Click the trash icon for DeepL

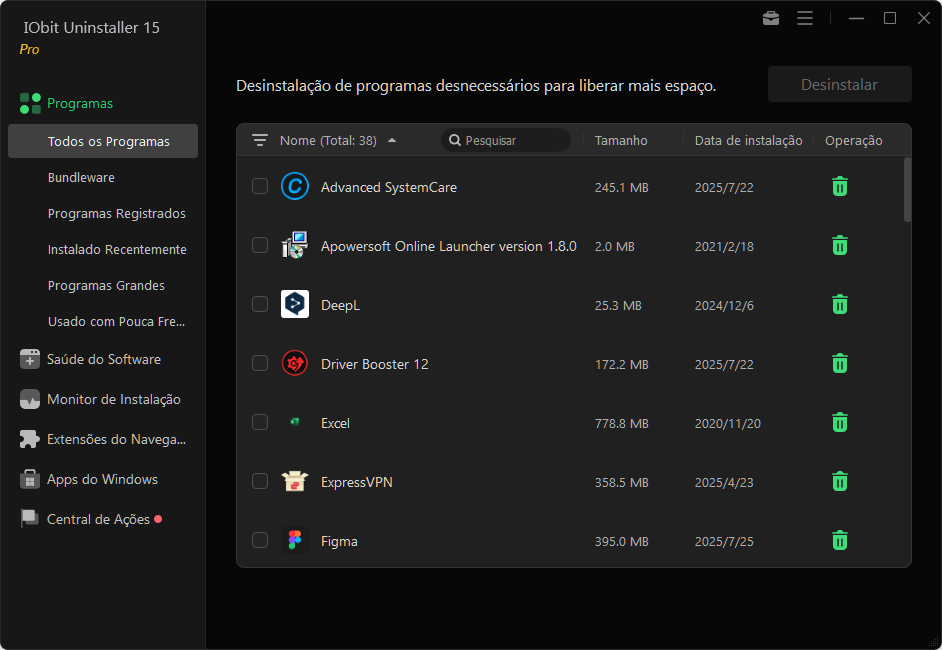(840, 305)
